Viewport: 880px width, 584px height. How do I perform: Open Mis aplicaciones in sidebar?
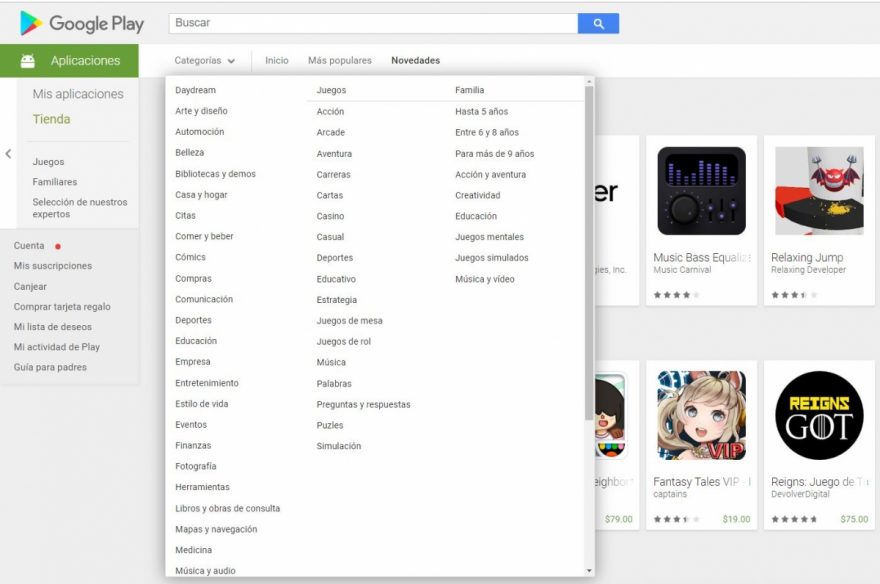pyautogui.click(x=78, y=94)
